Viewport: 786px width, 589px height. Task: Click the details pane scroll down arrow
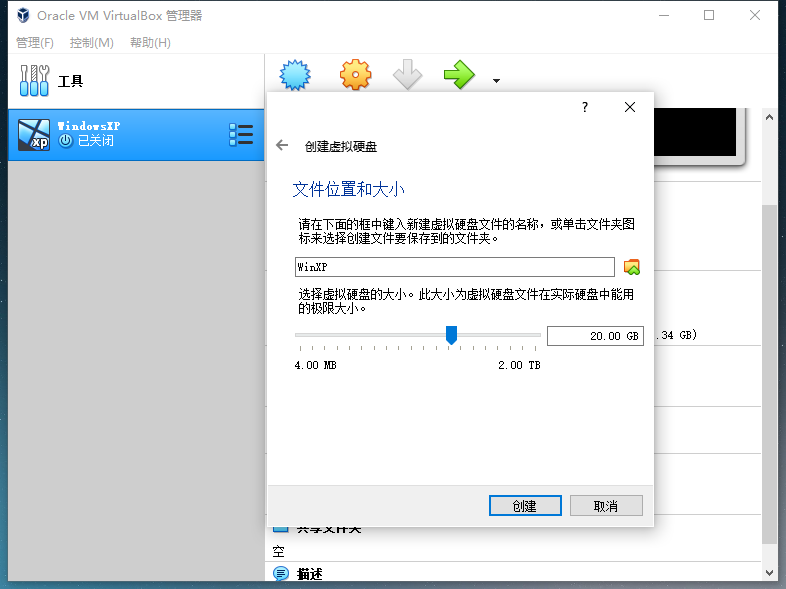769,572
